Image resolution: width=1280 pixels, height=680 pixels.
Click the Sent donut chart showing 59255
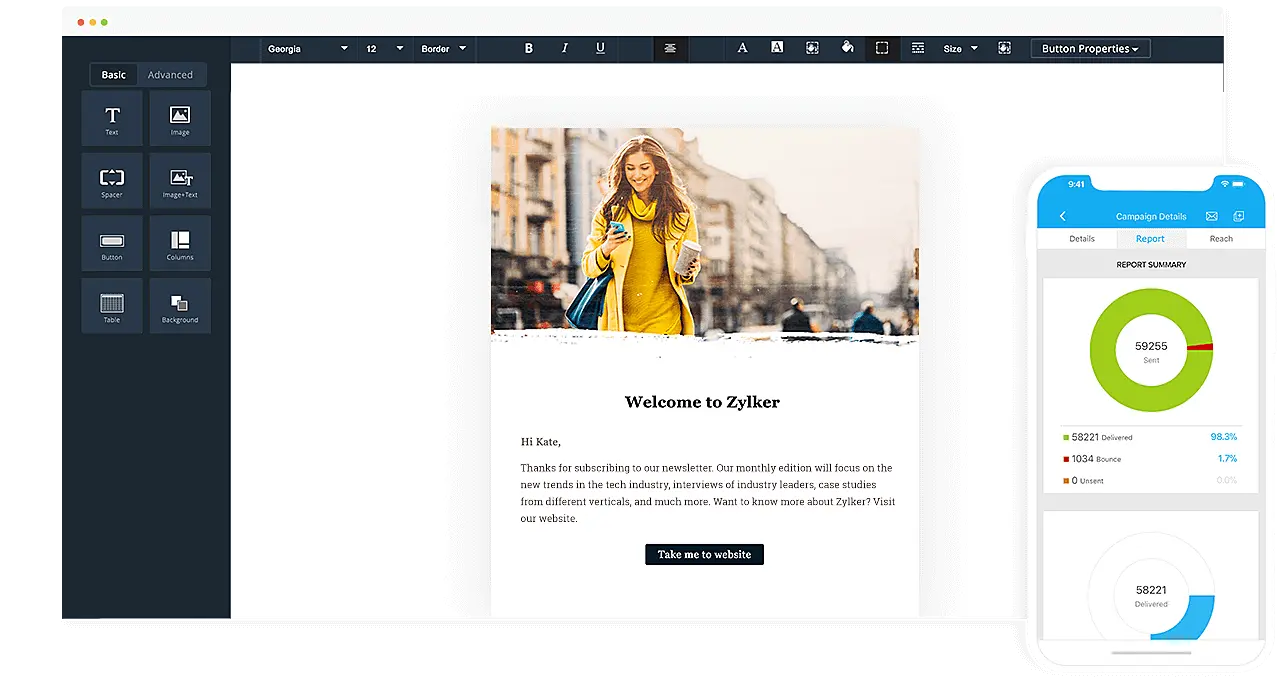point(1151,349)
